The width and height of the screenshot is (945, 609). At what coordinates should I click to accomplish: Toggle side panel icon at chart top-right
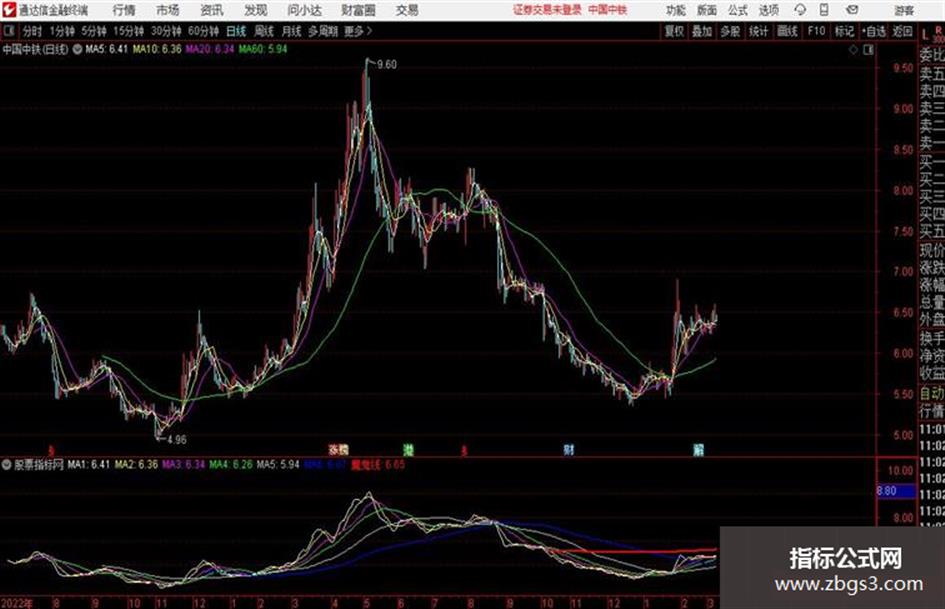(x=868, y=50)
